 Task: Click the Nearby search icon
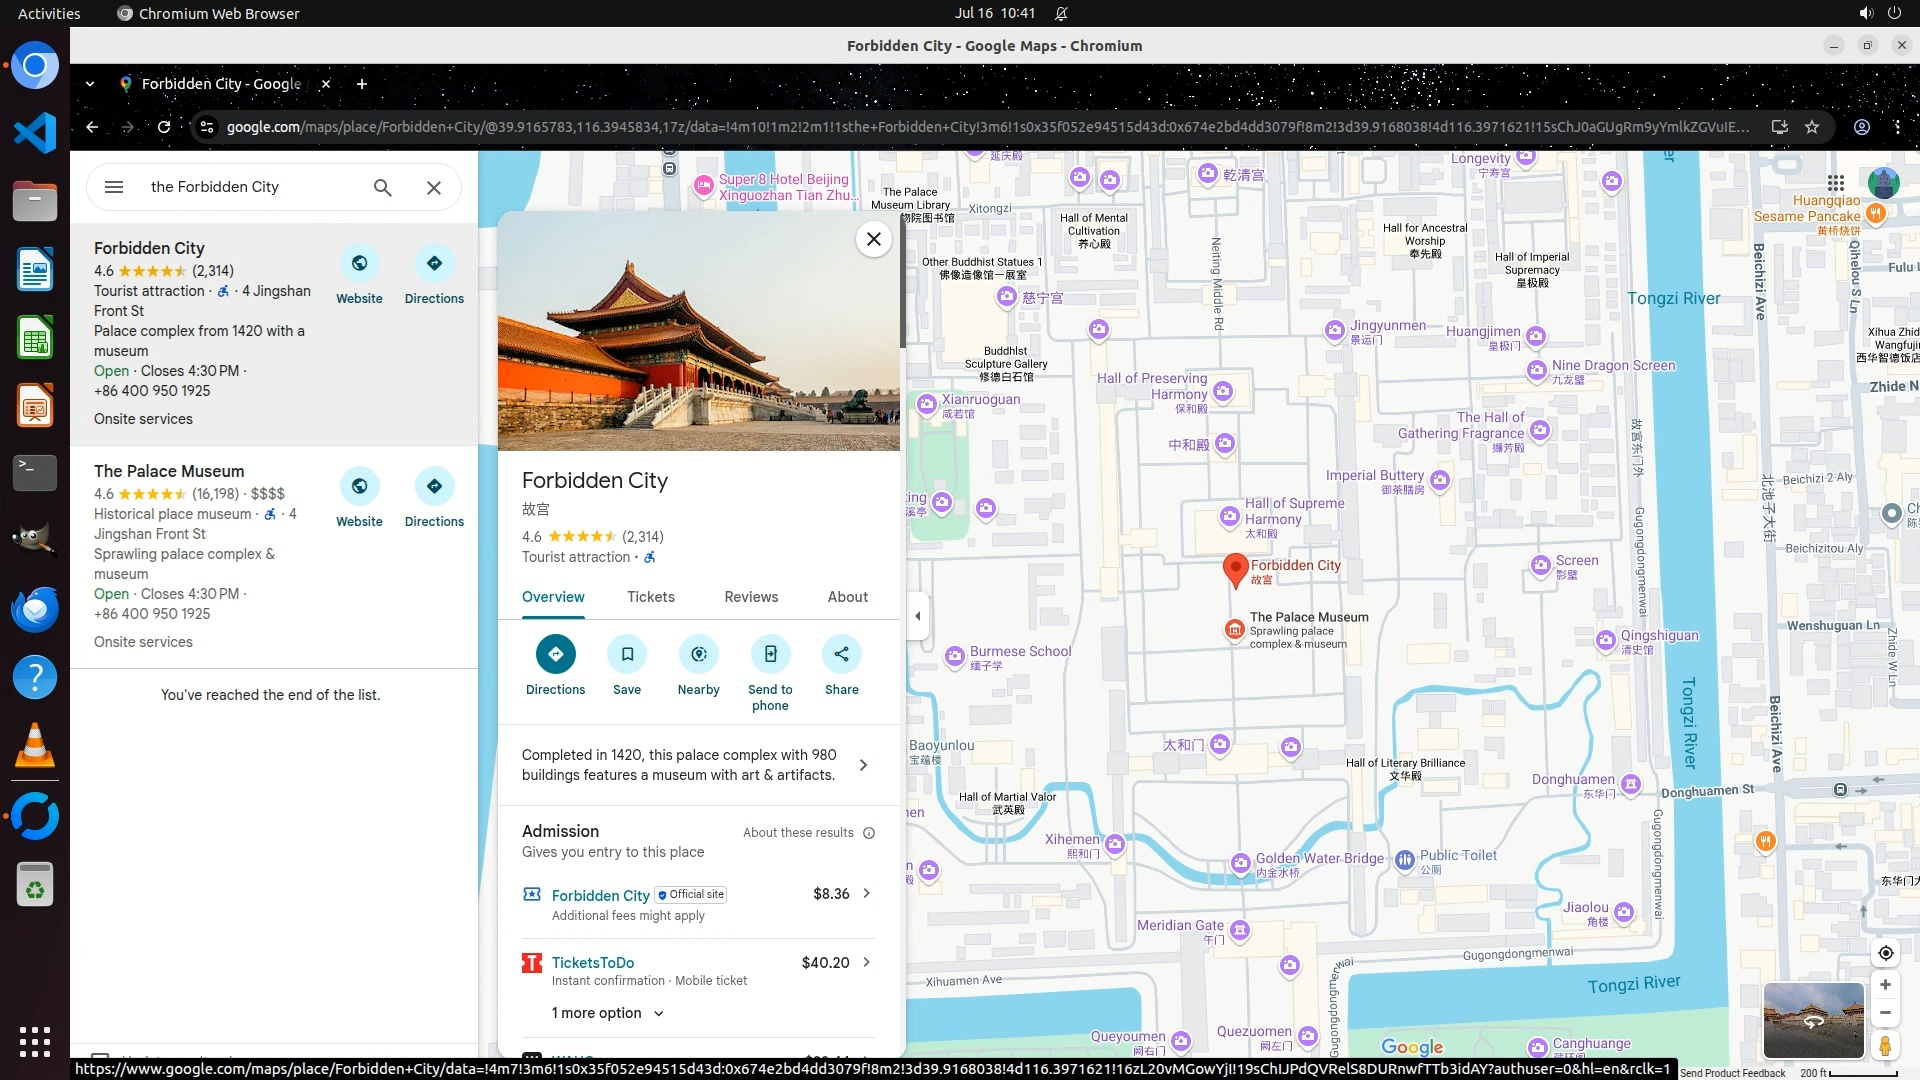(x=698, y=654)
